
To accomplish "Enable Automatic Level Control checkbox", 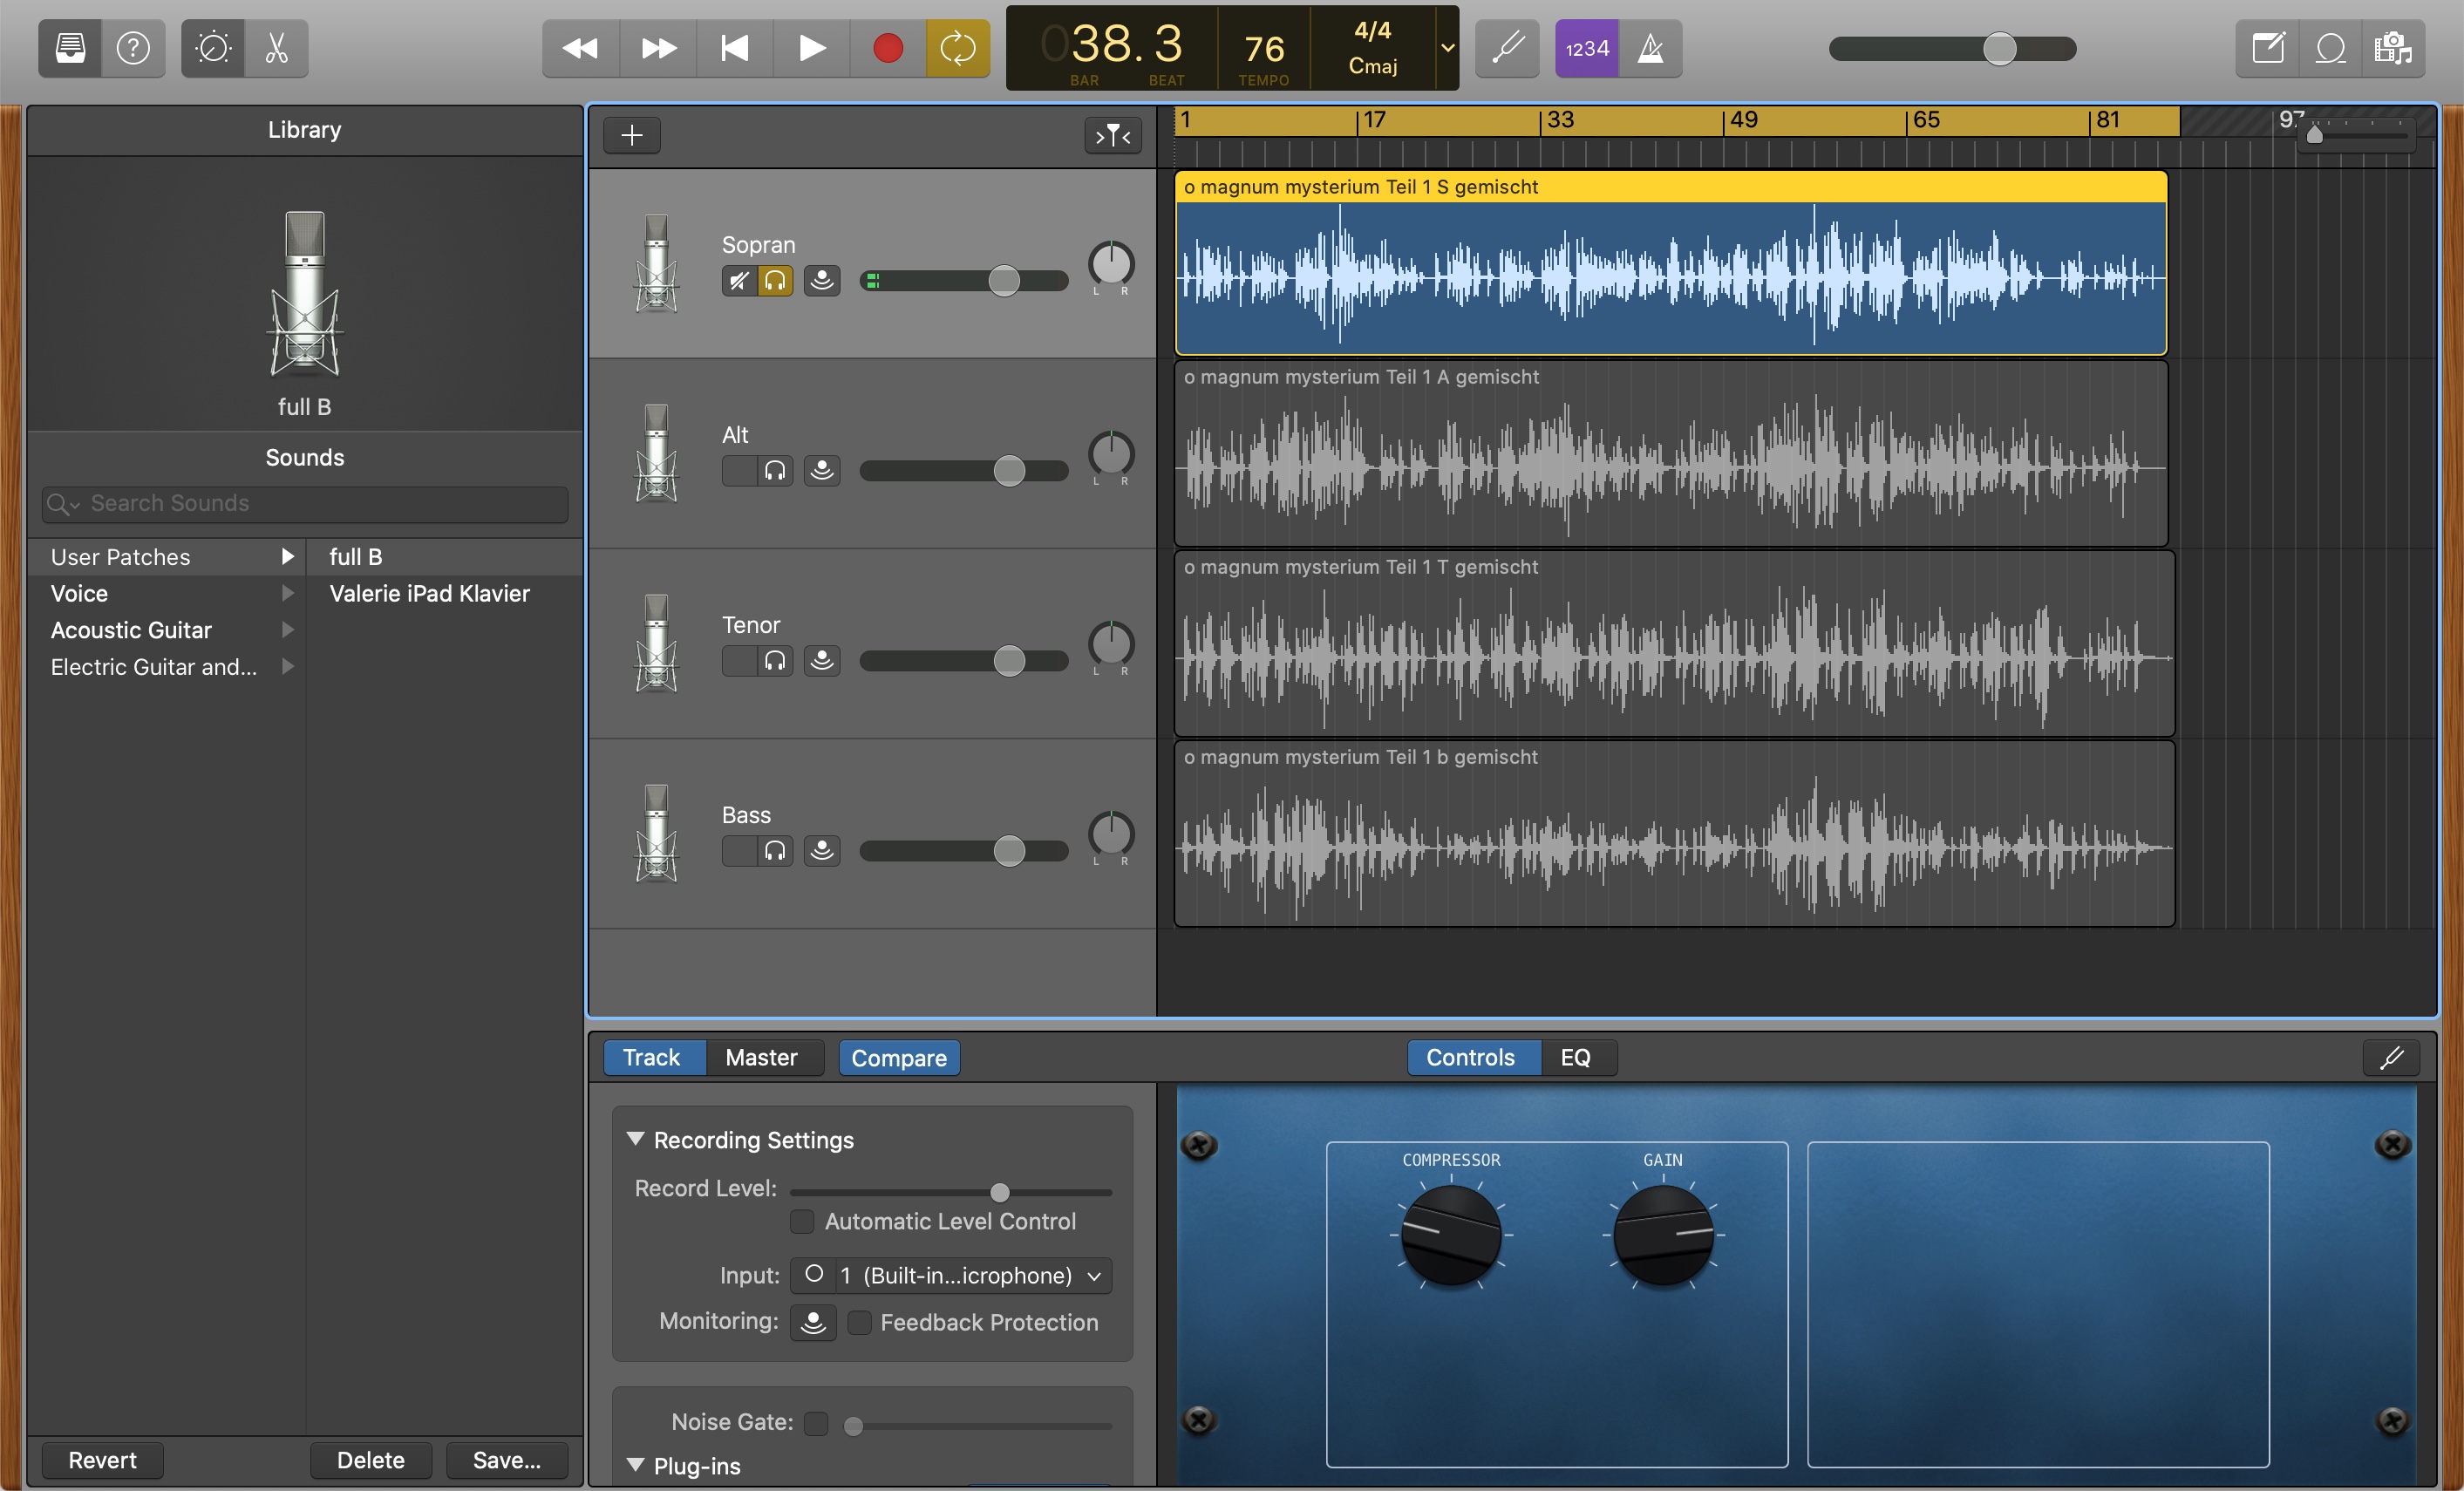I will tap(802, 1221).
